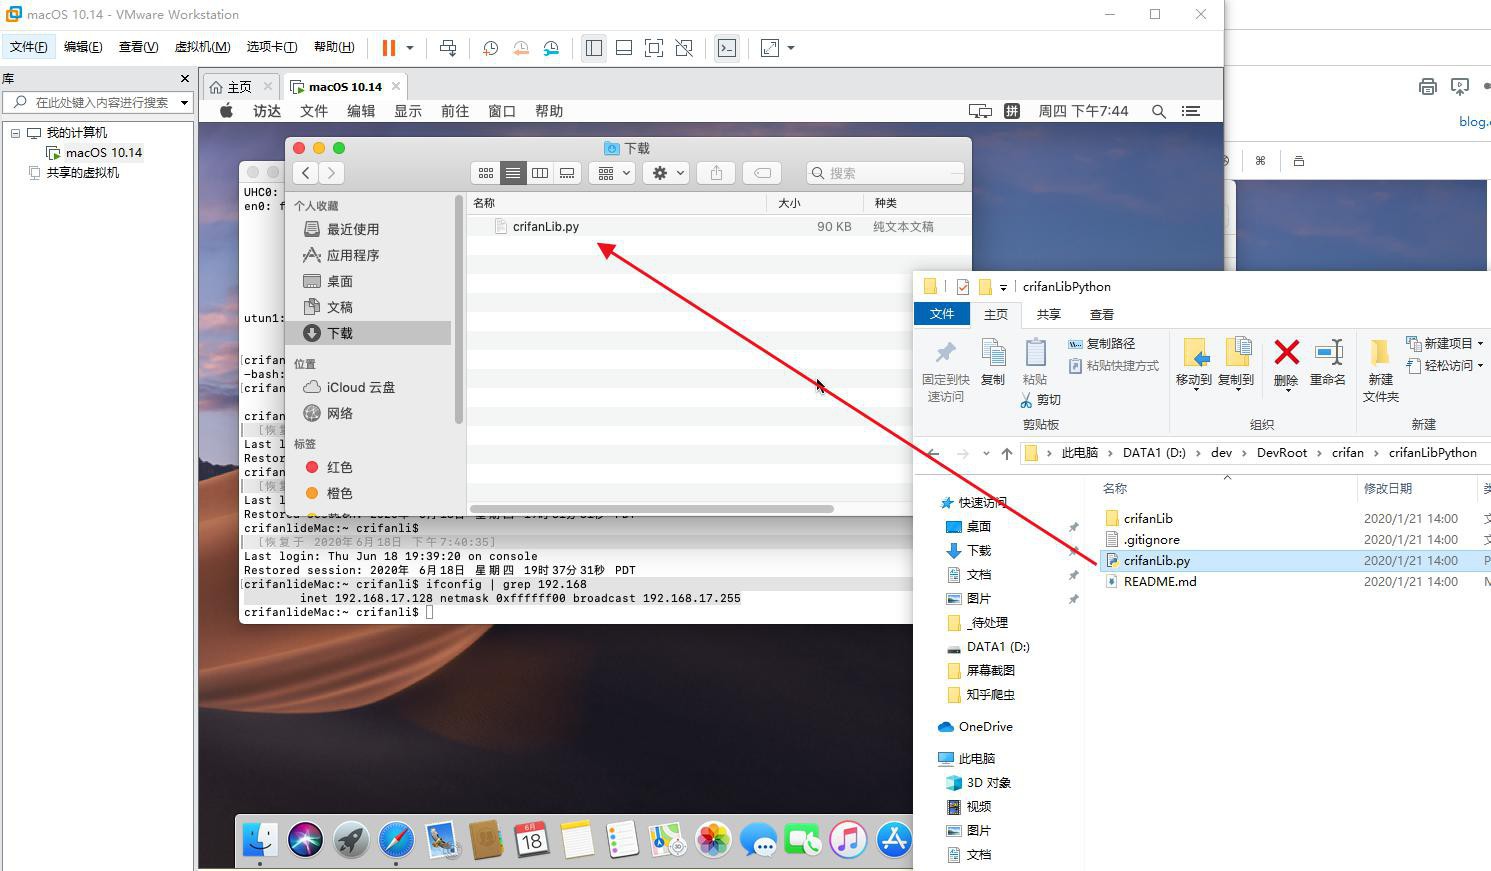Open Photos app from the dock
Screen dimensions: 1491x871
pyautogui.click(x=713, y=839)
